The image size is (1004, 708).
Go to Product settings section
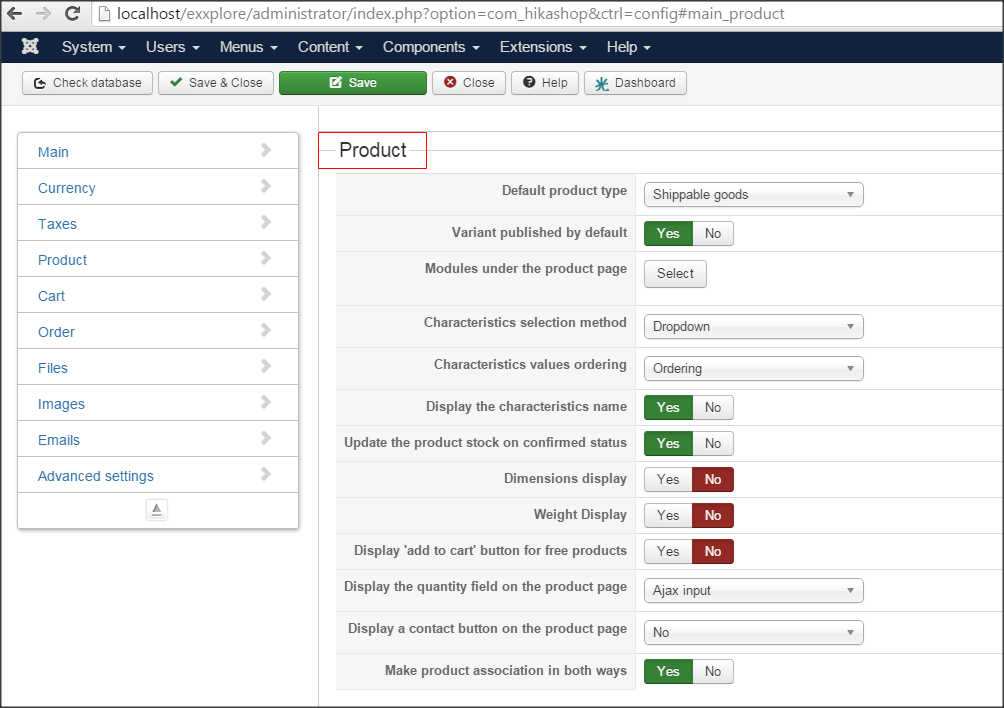[158, 259]
